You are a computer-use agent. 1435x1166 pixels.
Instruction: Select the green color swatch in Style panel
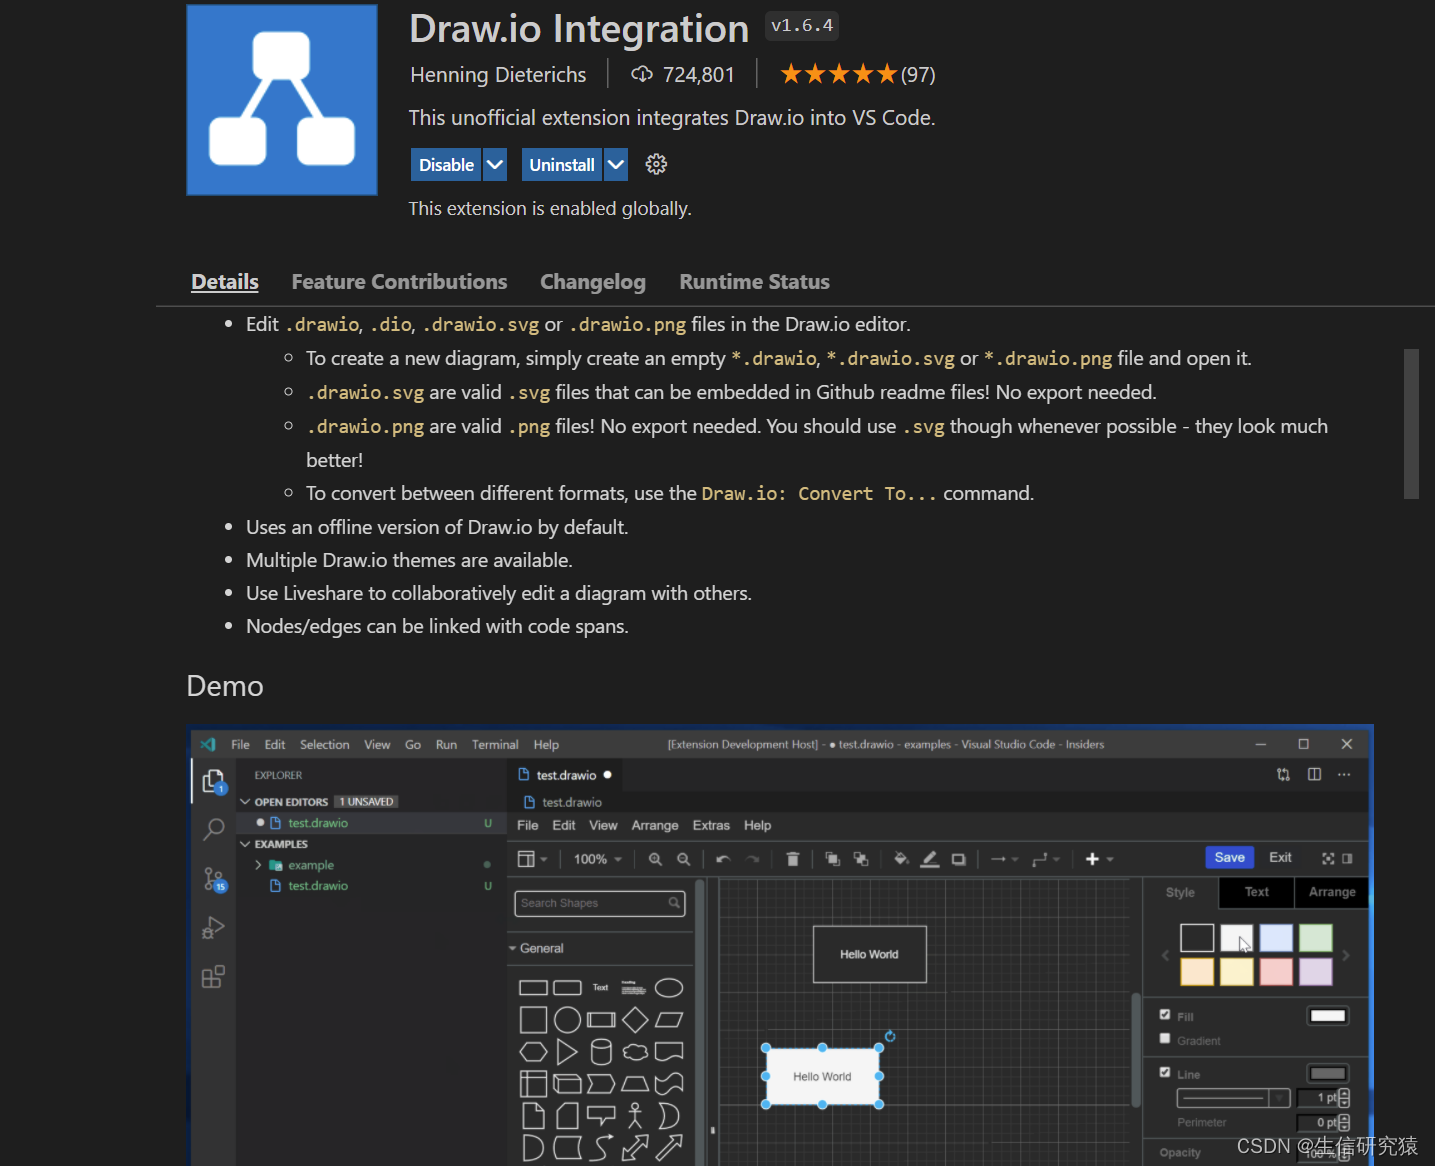[x=1316, y=938]
